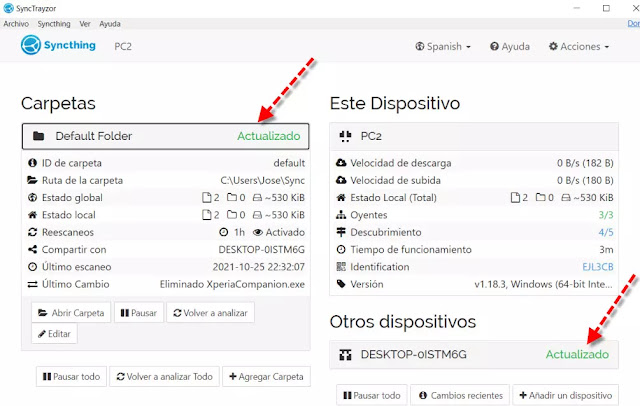Click the refresh icon next to Reescaneos
This screenshot has width=640, height=406.
coord(32,232)
